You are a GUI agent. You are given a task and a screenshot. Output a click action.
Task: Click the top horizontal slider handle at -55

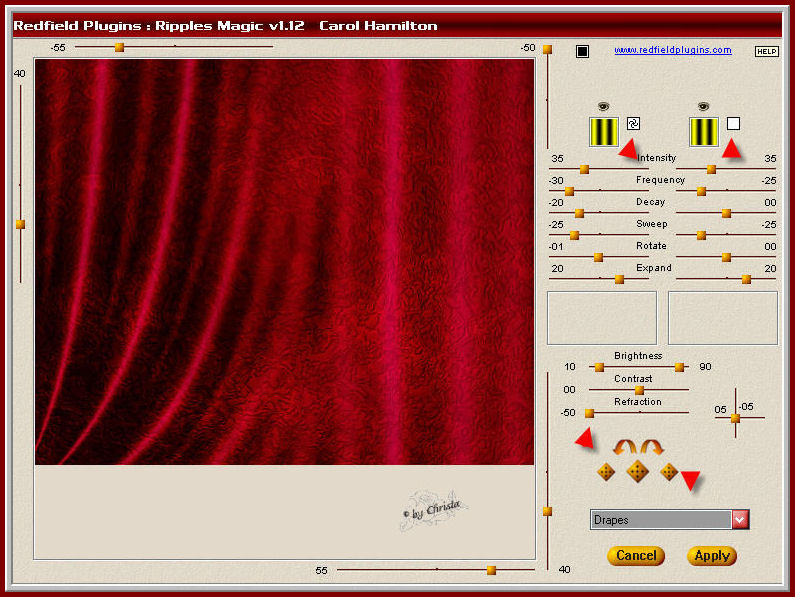[119, 47]
